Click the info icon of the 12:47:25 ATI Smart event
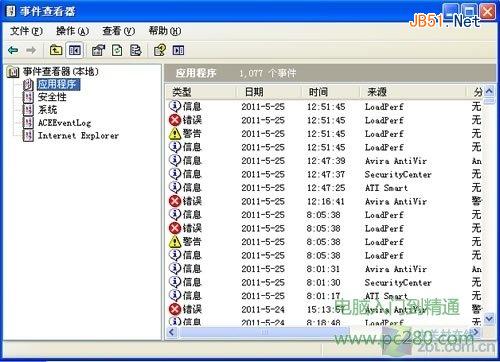The width and height of the screenshot is (500, 362). (175, 188)
